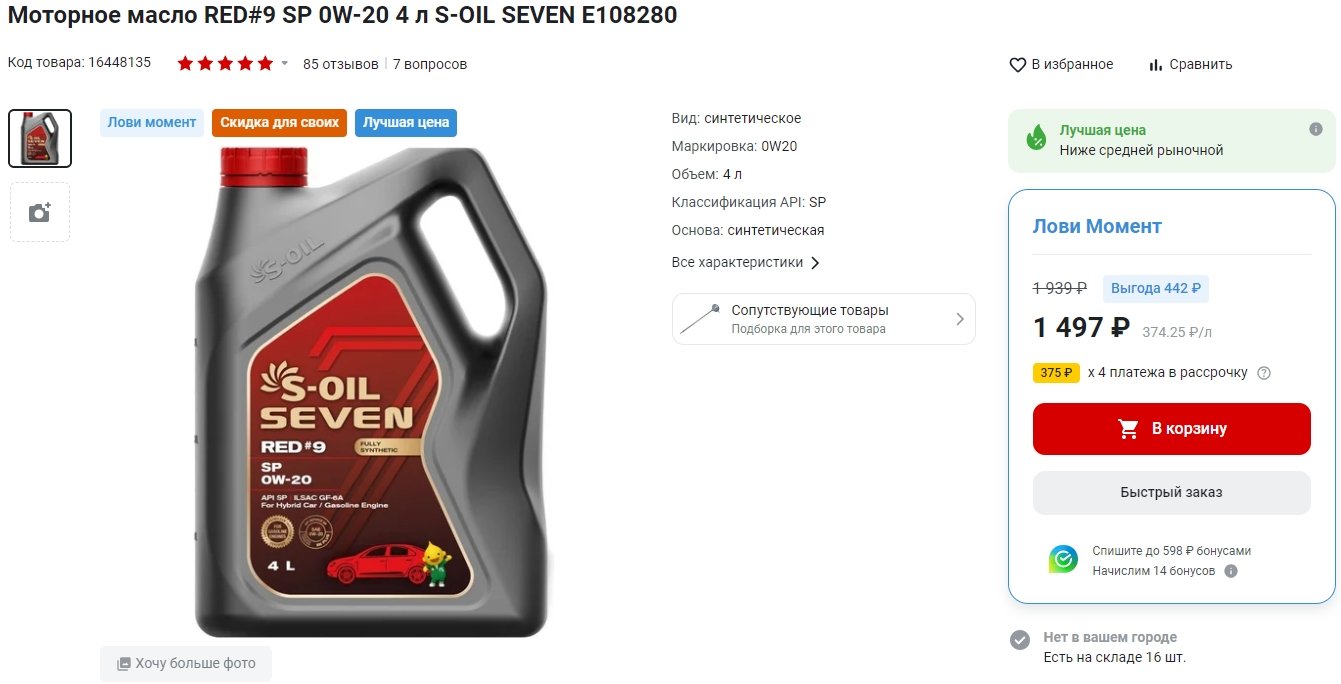Open Сопутствующие товары selection panel

(824, 319)
